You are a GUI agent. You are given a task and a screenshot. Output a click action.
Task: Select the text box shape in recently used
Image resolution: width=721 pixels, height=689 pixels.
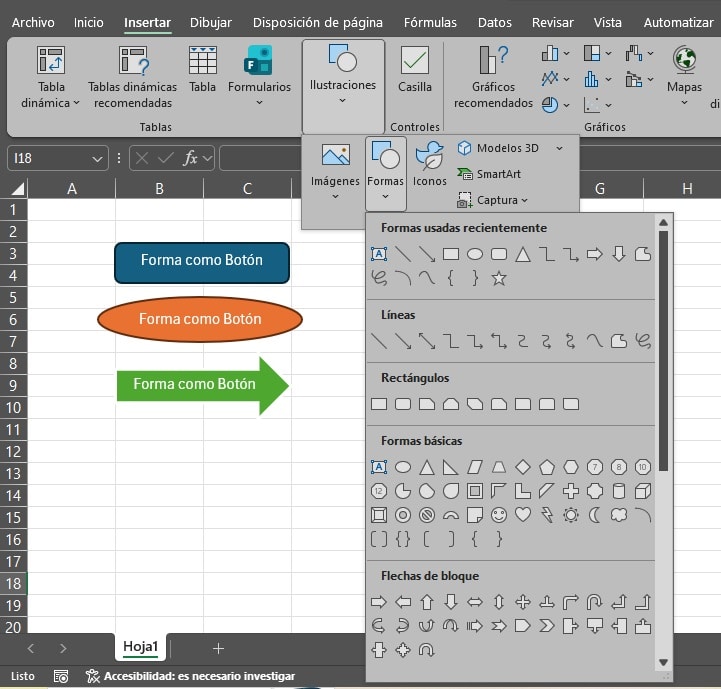379,254
